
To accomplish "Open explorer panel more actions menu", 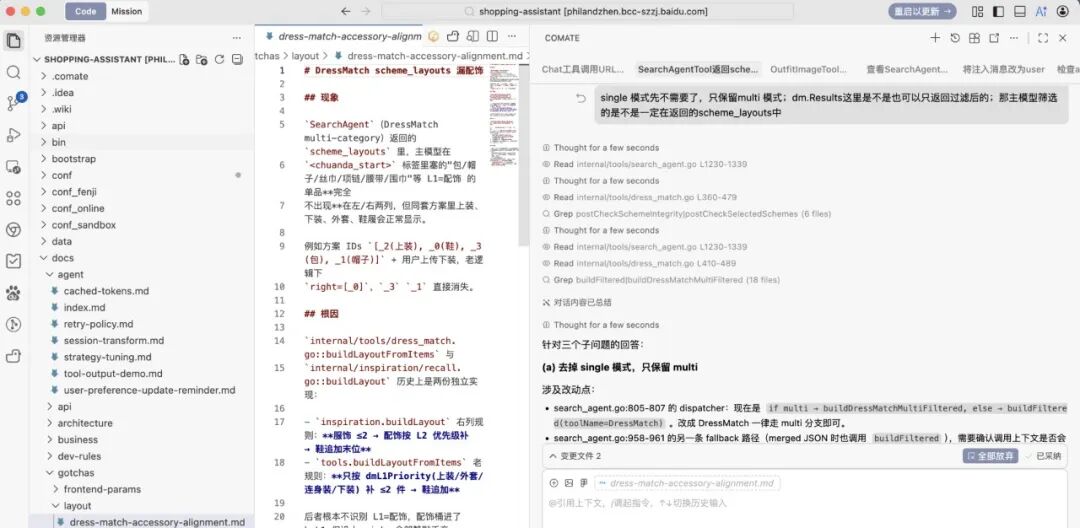I will (237, 38).
